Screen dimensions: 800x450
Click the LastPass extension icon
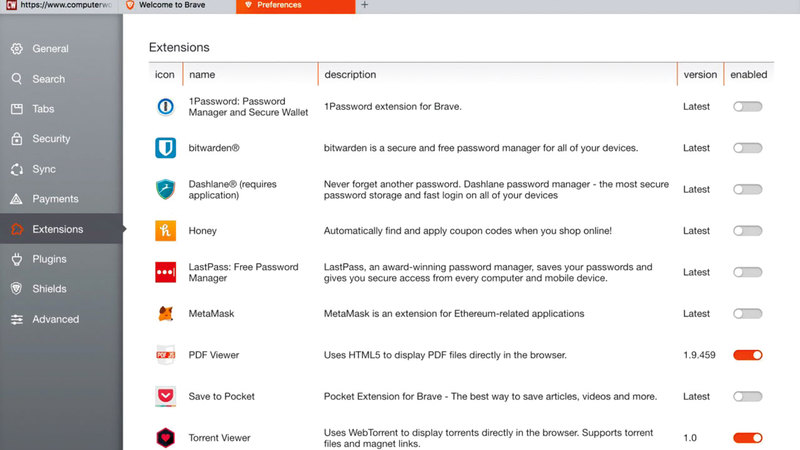point(165,272)
